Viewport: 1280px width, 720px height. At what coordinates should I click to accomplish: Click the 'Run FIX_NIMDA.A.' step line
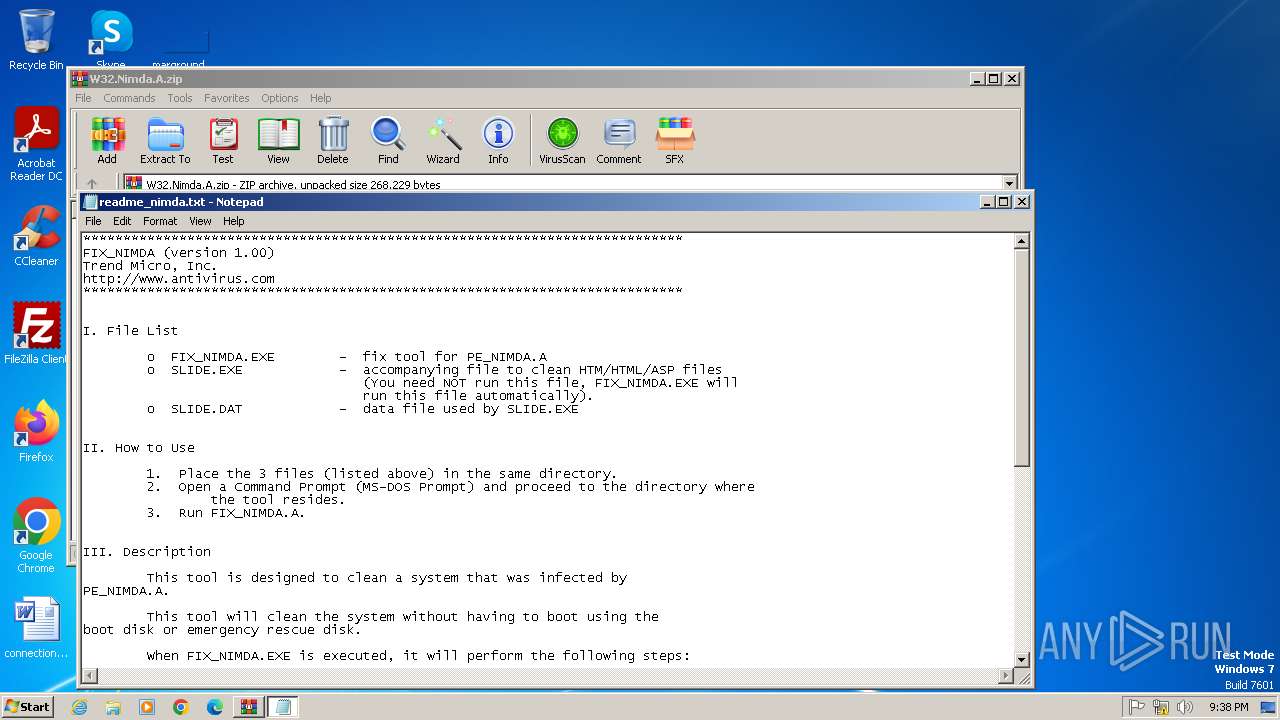pyautogui.click(x=242, y=513)
